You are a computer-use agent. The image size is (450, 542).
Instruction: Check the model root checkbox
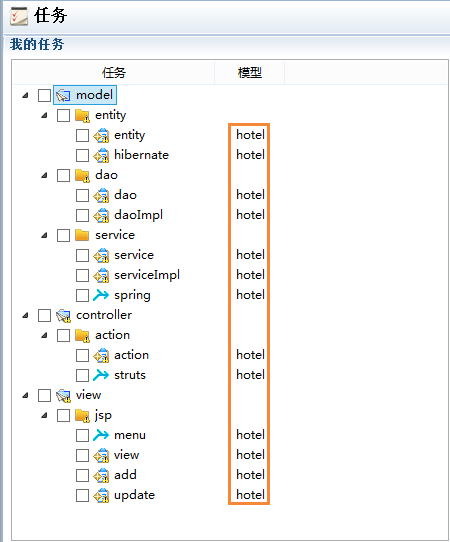tap(44, 95)
